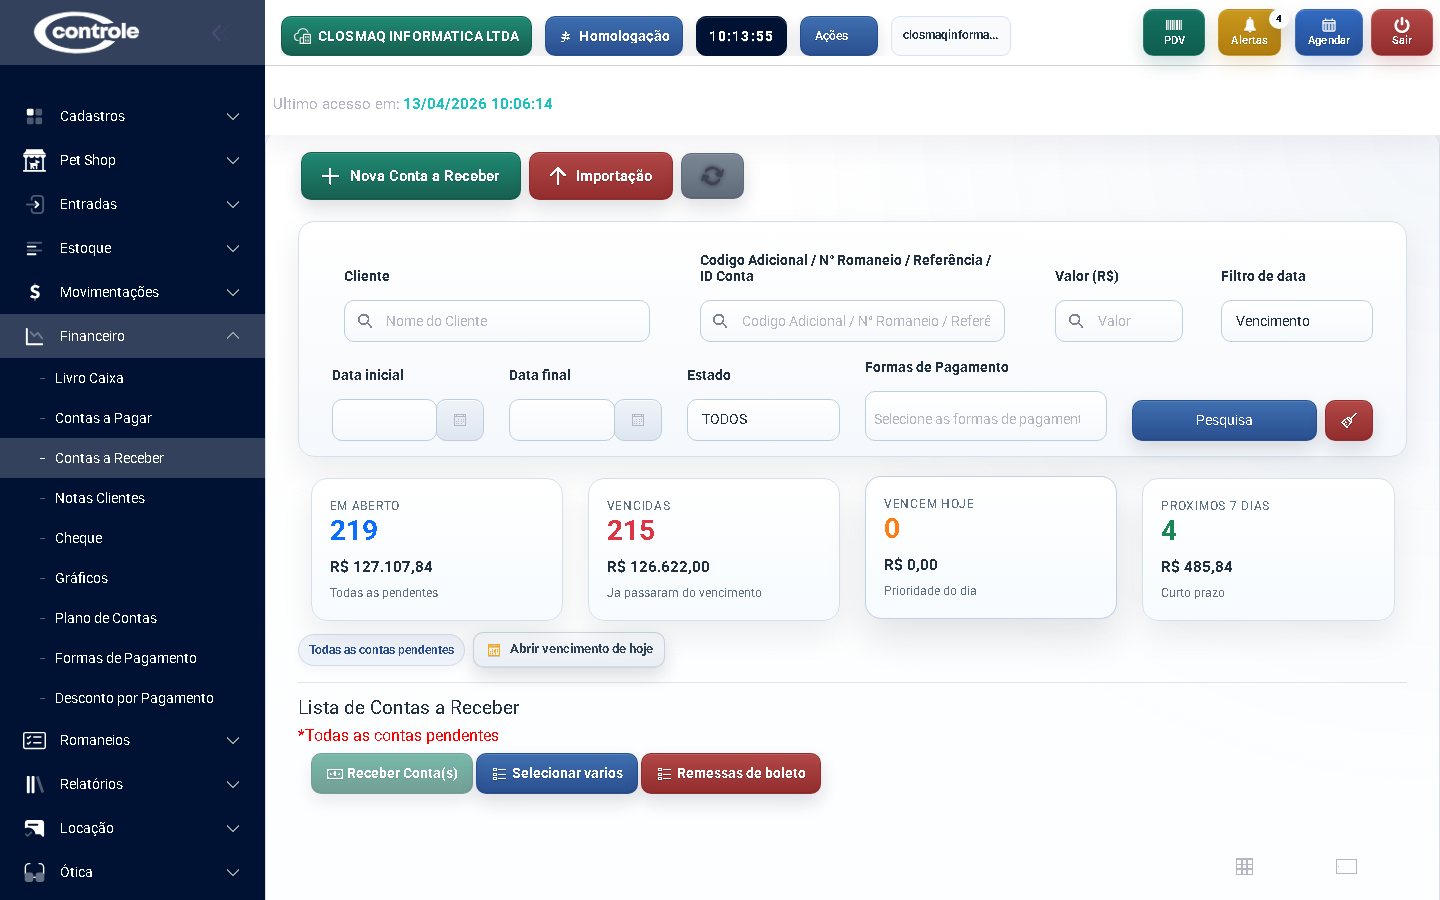This screenshot has height=900, width=1440.
Task: Click the gray refresh icon button
Action: (x=712, y=176)
